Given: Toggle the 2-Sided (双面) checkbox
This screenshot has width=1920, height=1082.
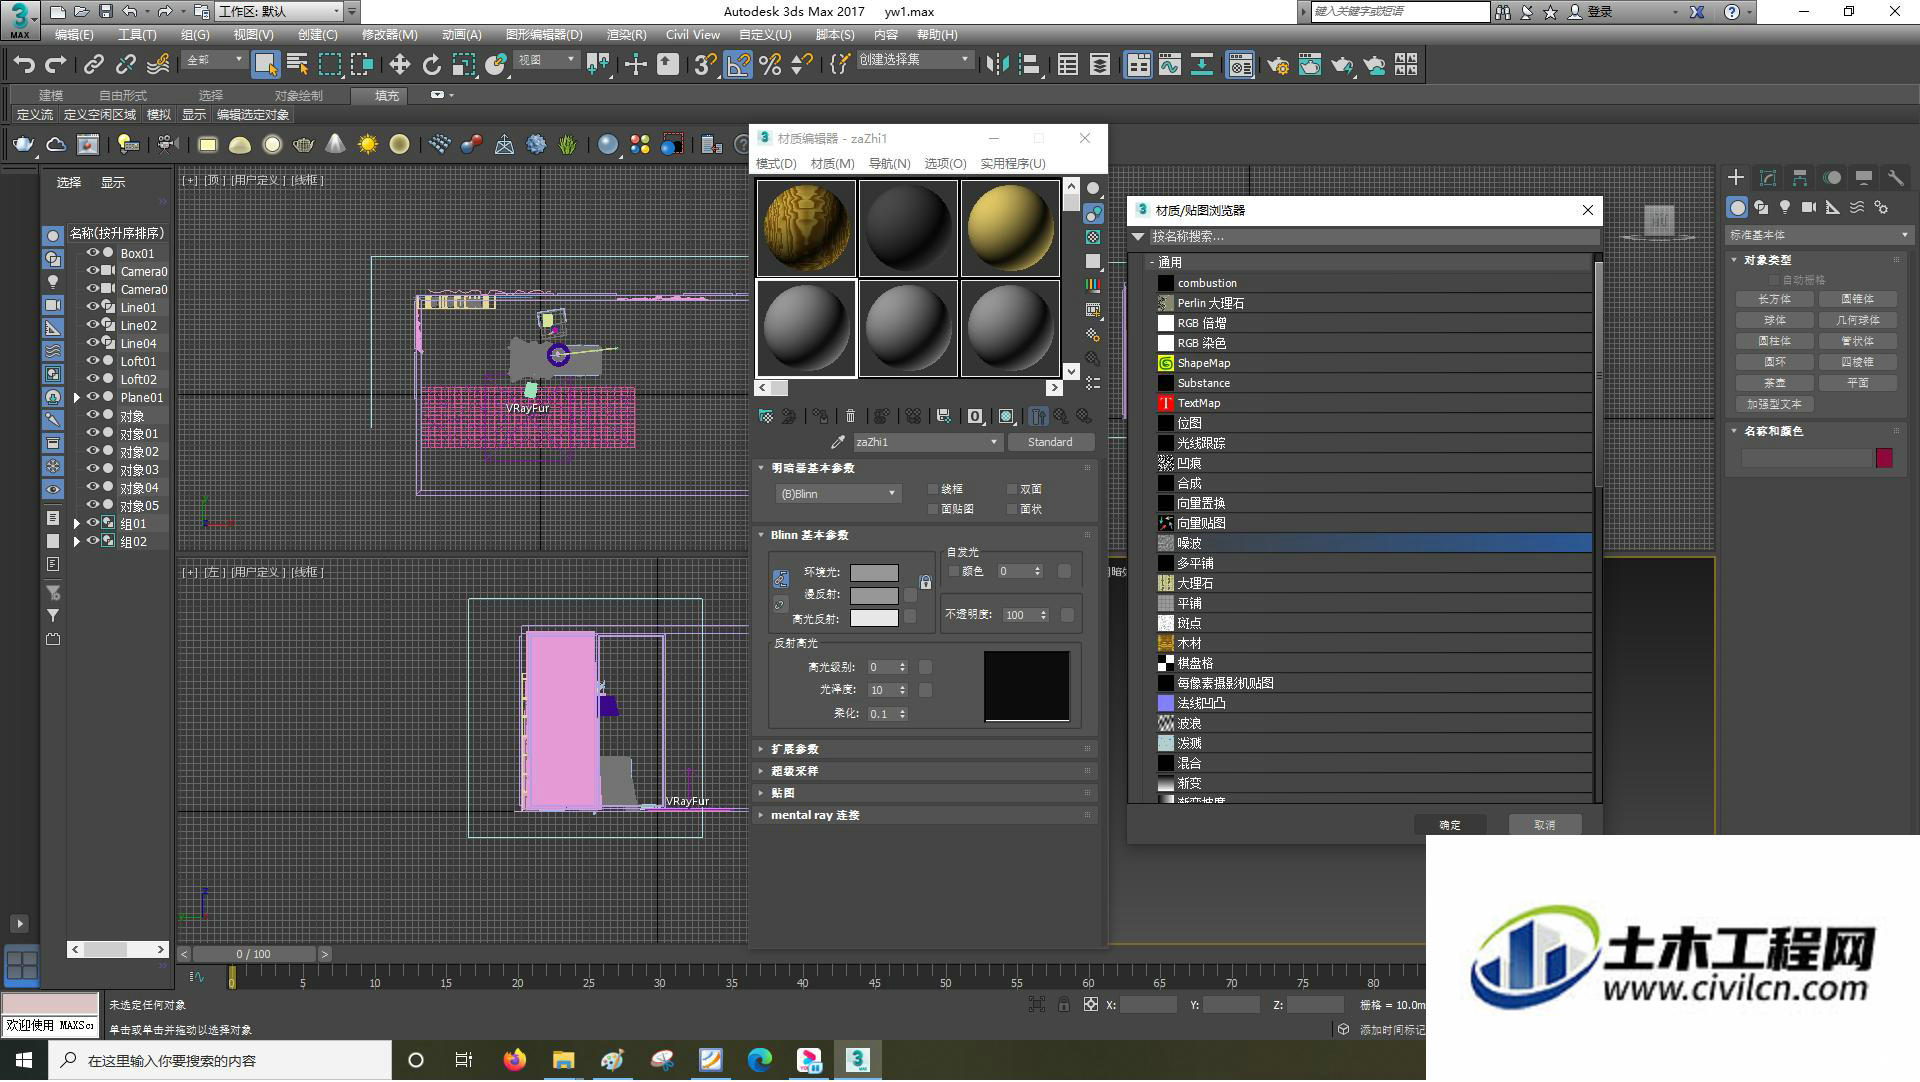Looking at the screenshot, I should [x=1012, y=489].
